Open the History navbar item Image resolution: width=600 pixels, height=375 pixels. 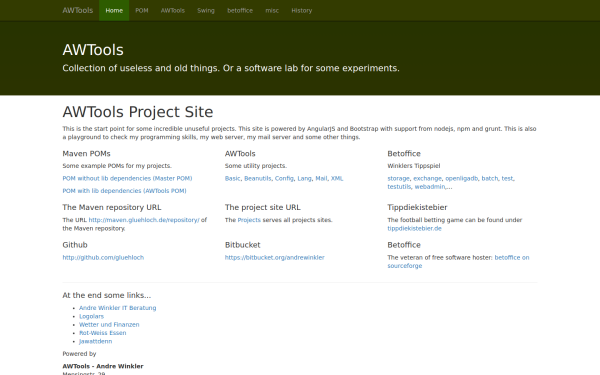(x=302, y=10)
